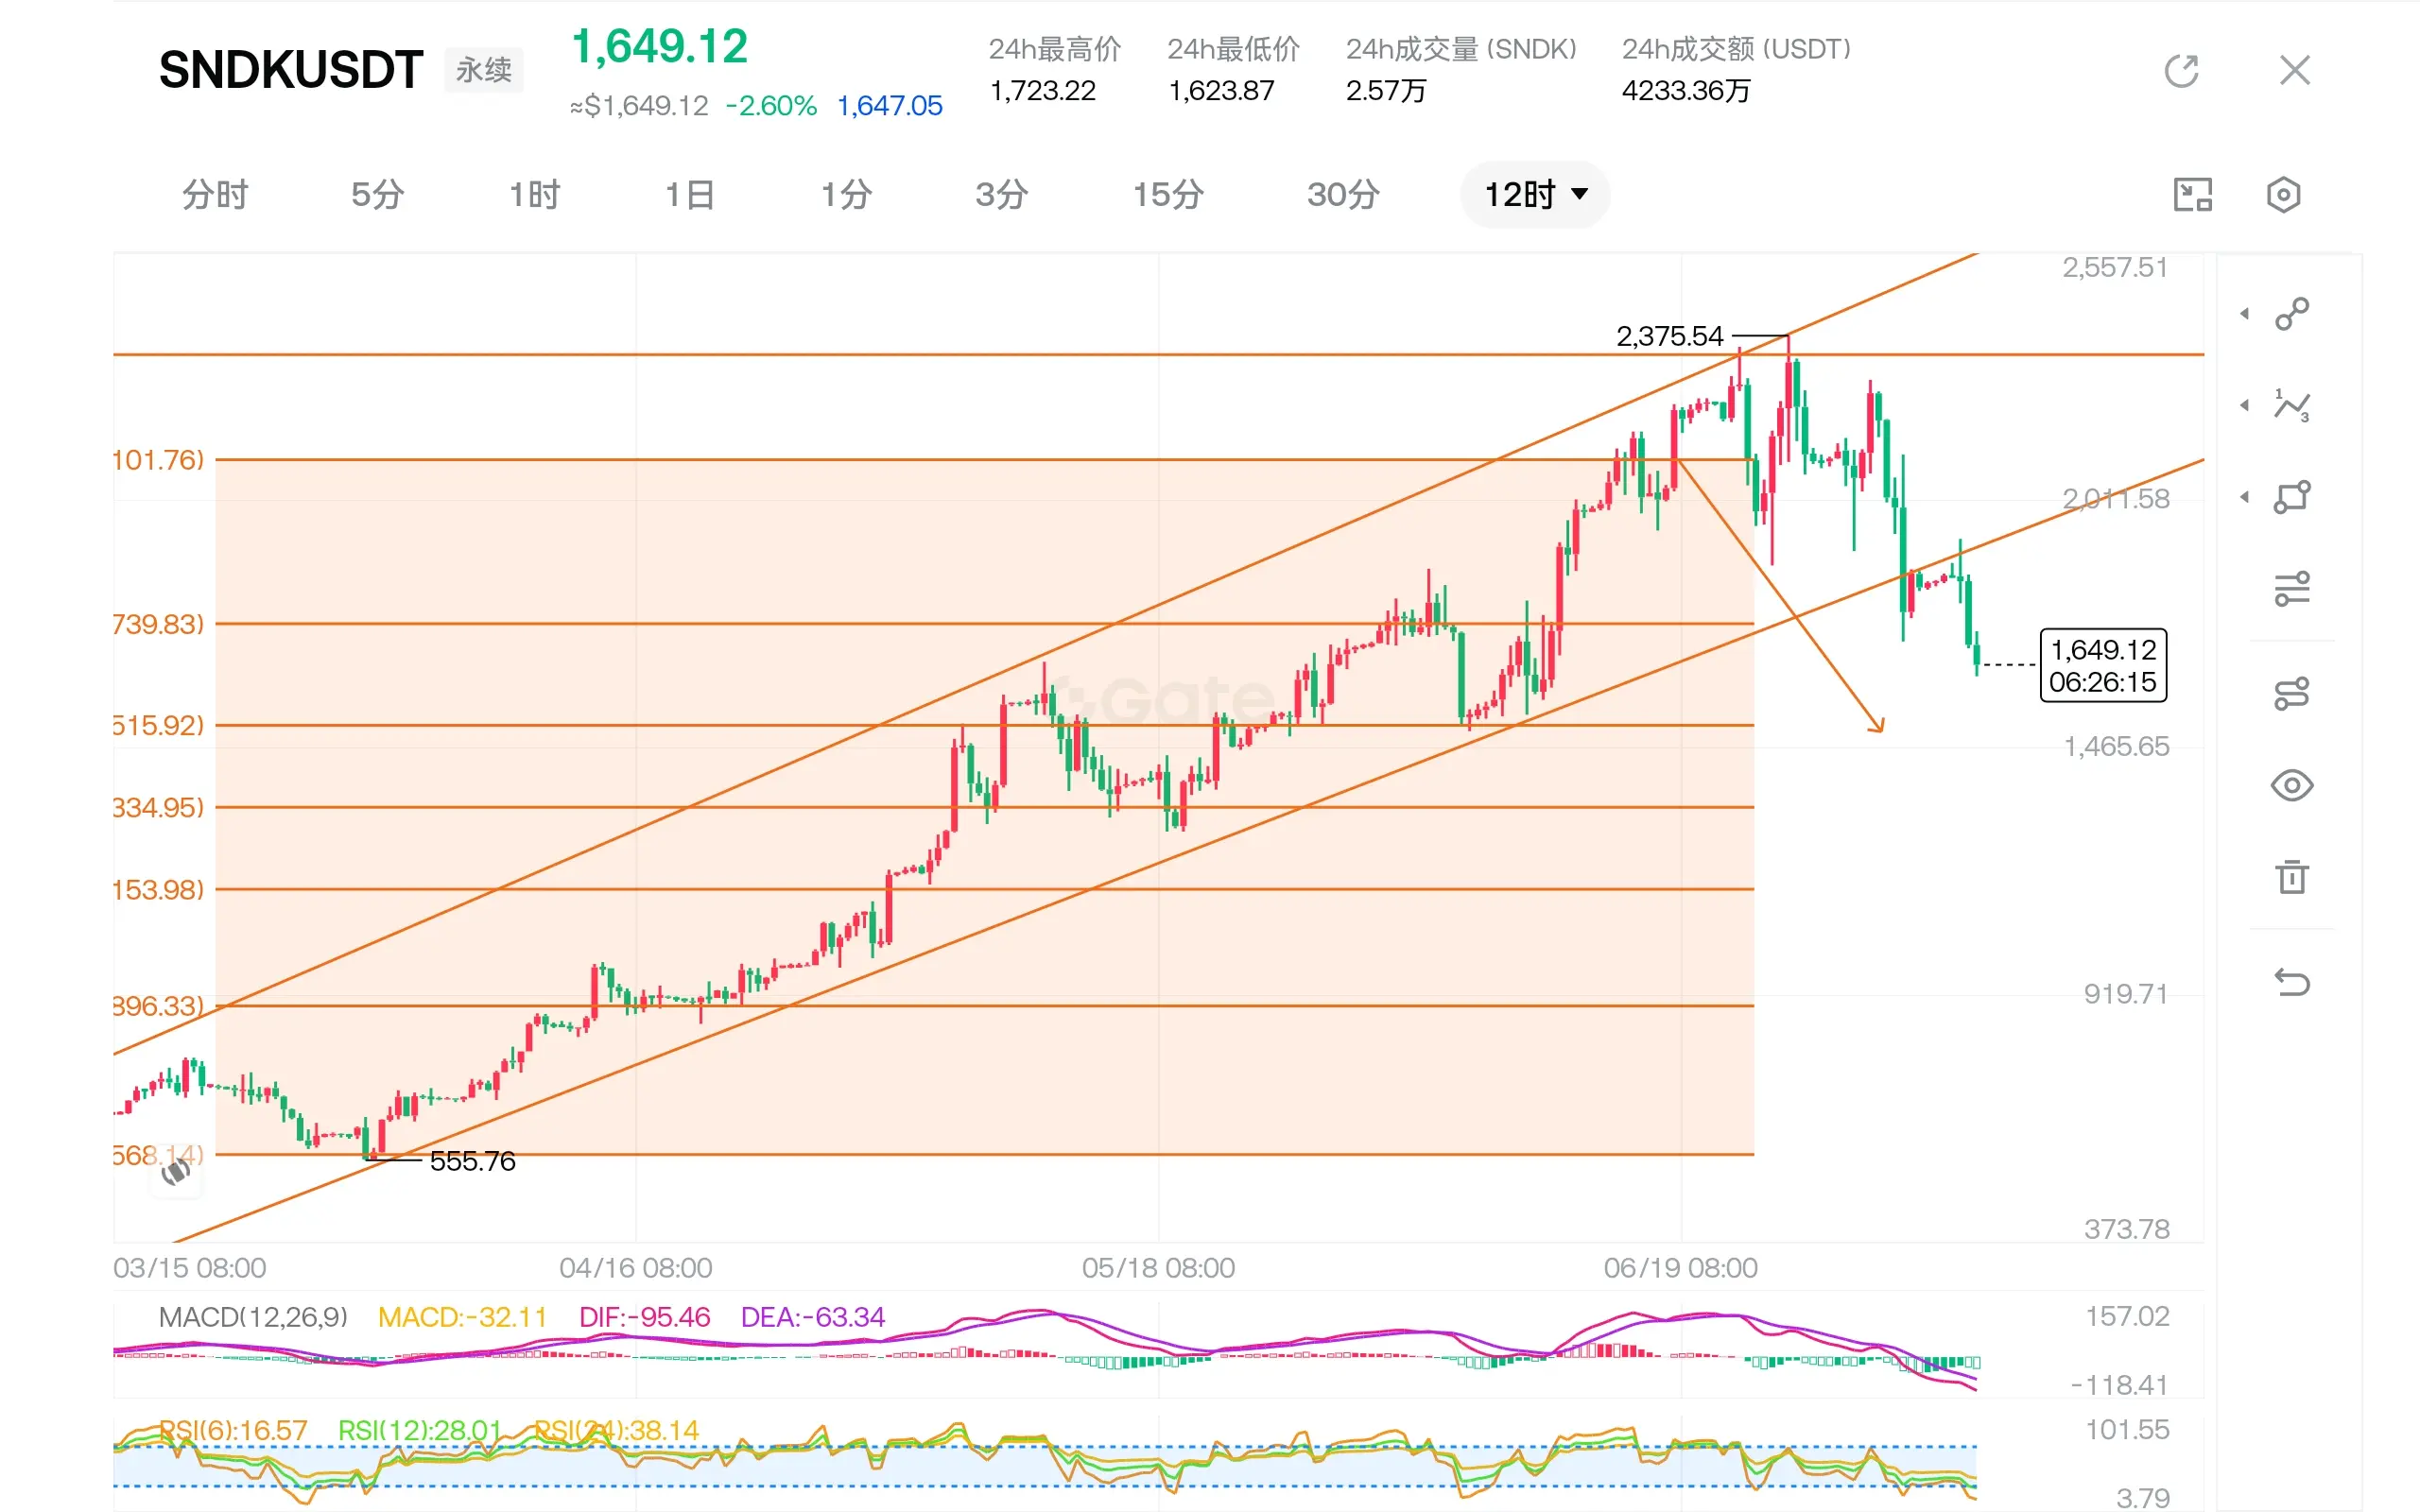Click the 24h成交额 value 4233.36万
This screenshot has width=2420, height=1512.
pyautogui.click(x=1686, y=91)
